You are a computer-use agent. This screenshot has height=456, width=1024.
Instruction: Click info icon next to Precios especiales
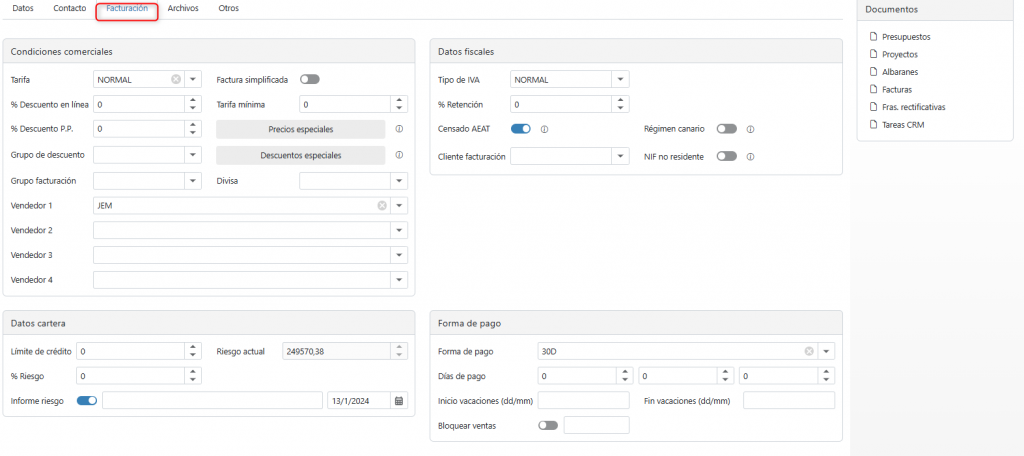(x=398, y=129)
